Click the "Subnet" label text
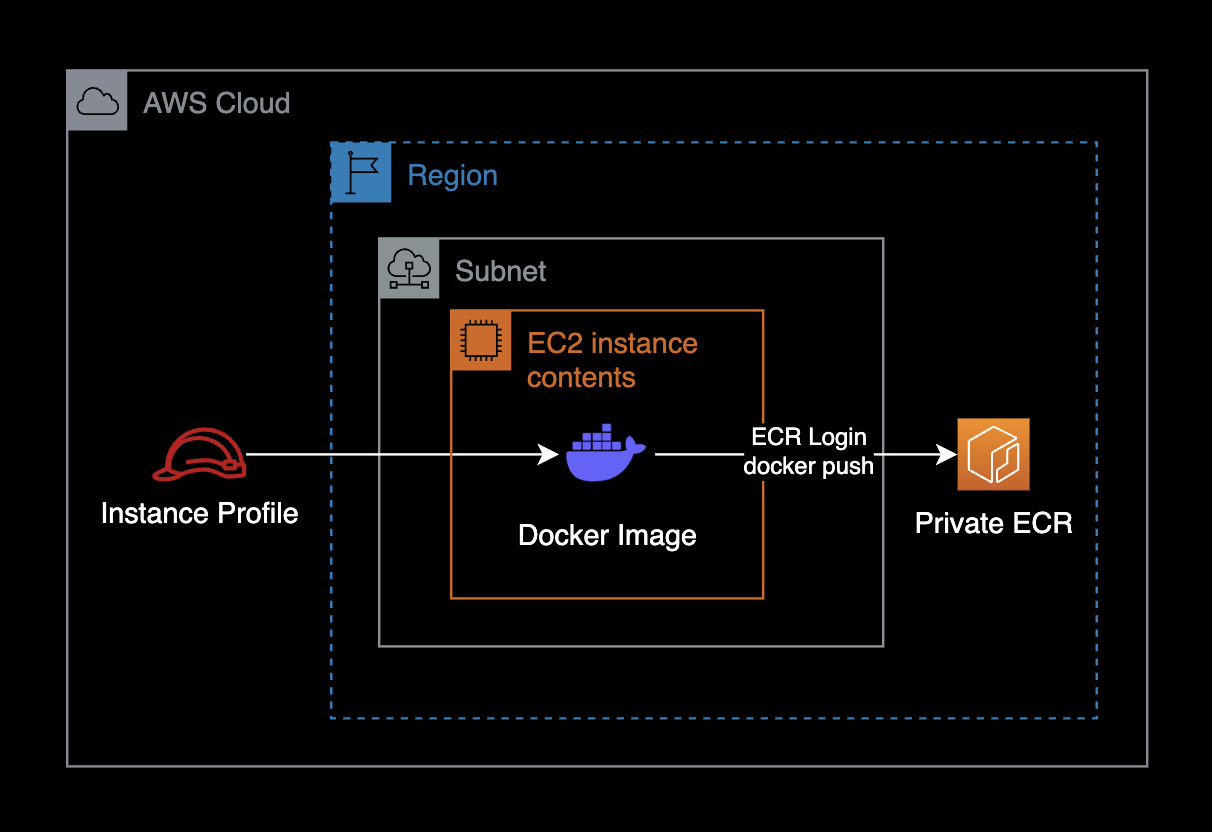Image resolution: width=1212 pixels, height=832 pixels. coord(501,271)
